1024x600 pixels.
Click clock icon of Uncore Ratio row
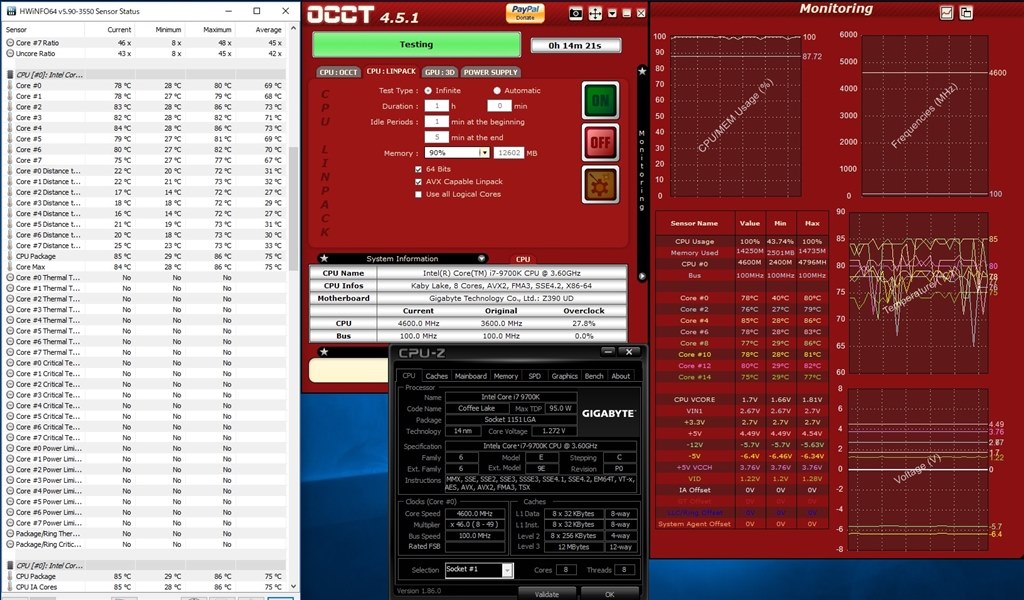coord(10,54)
